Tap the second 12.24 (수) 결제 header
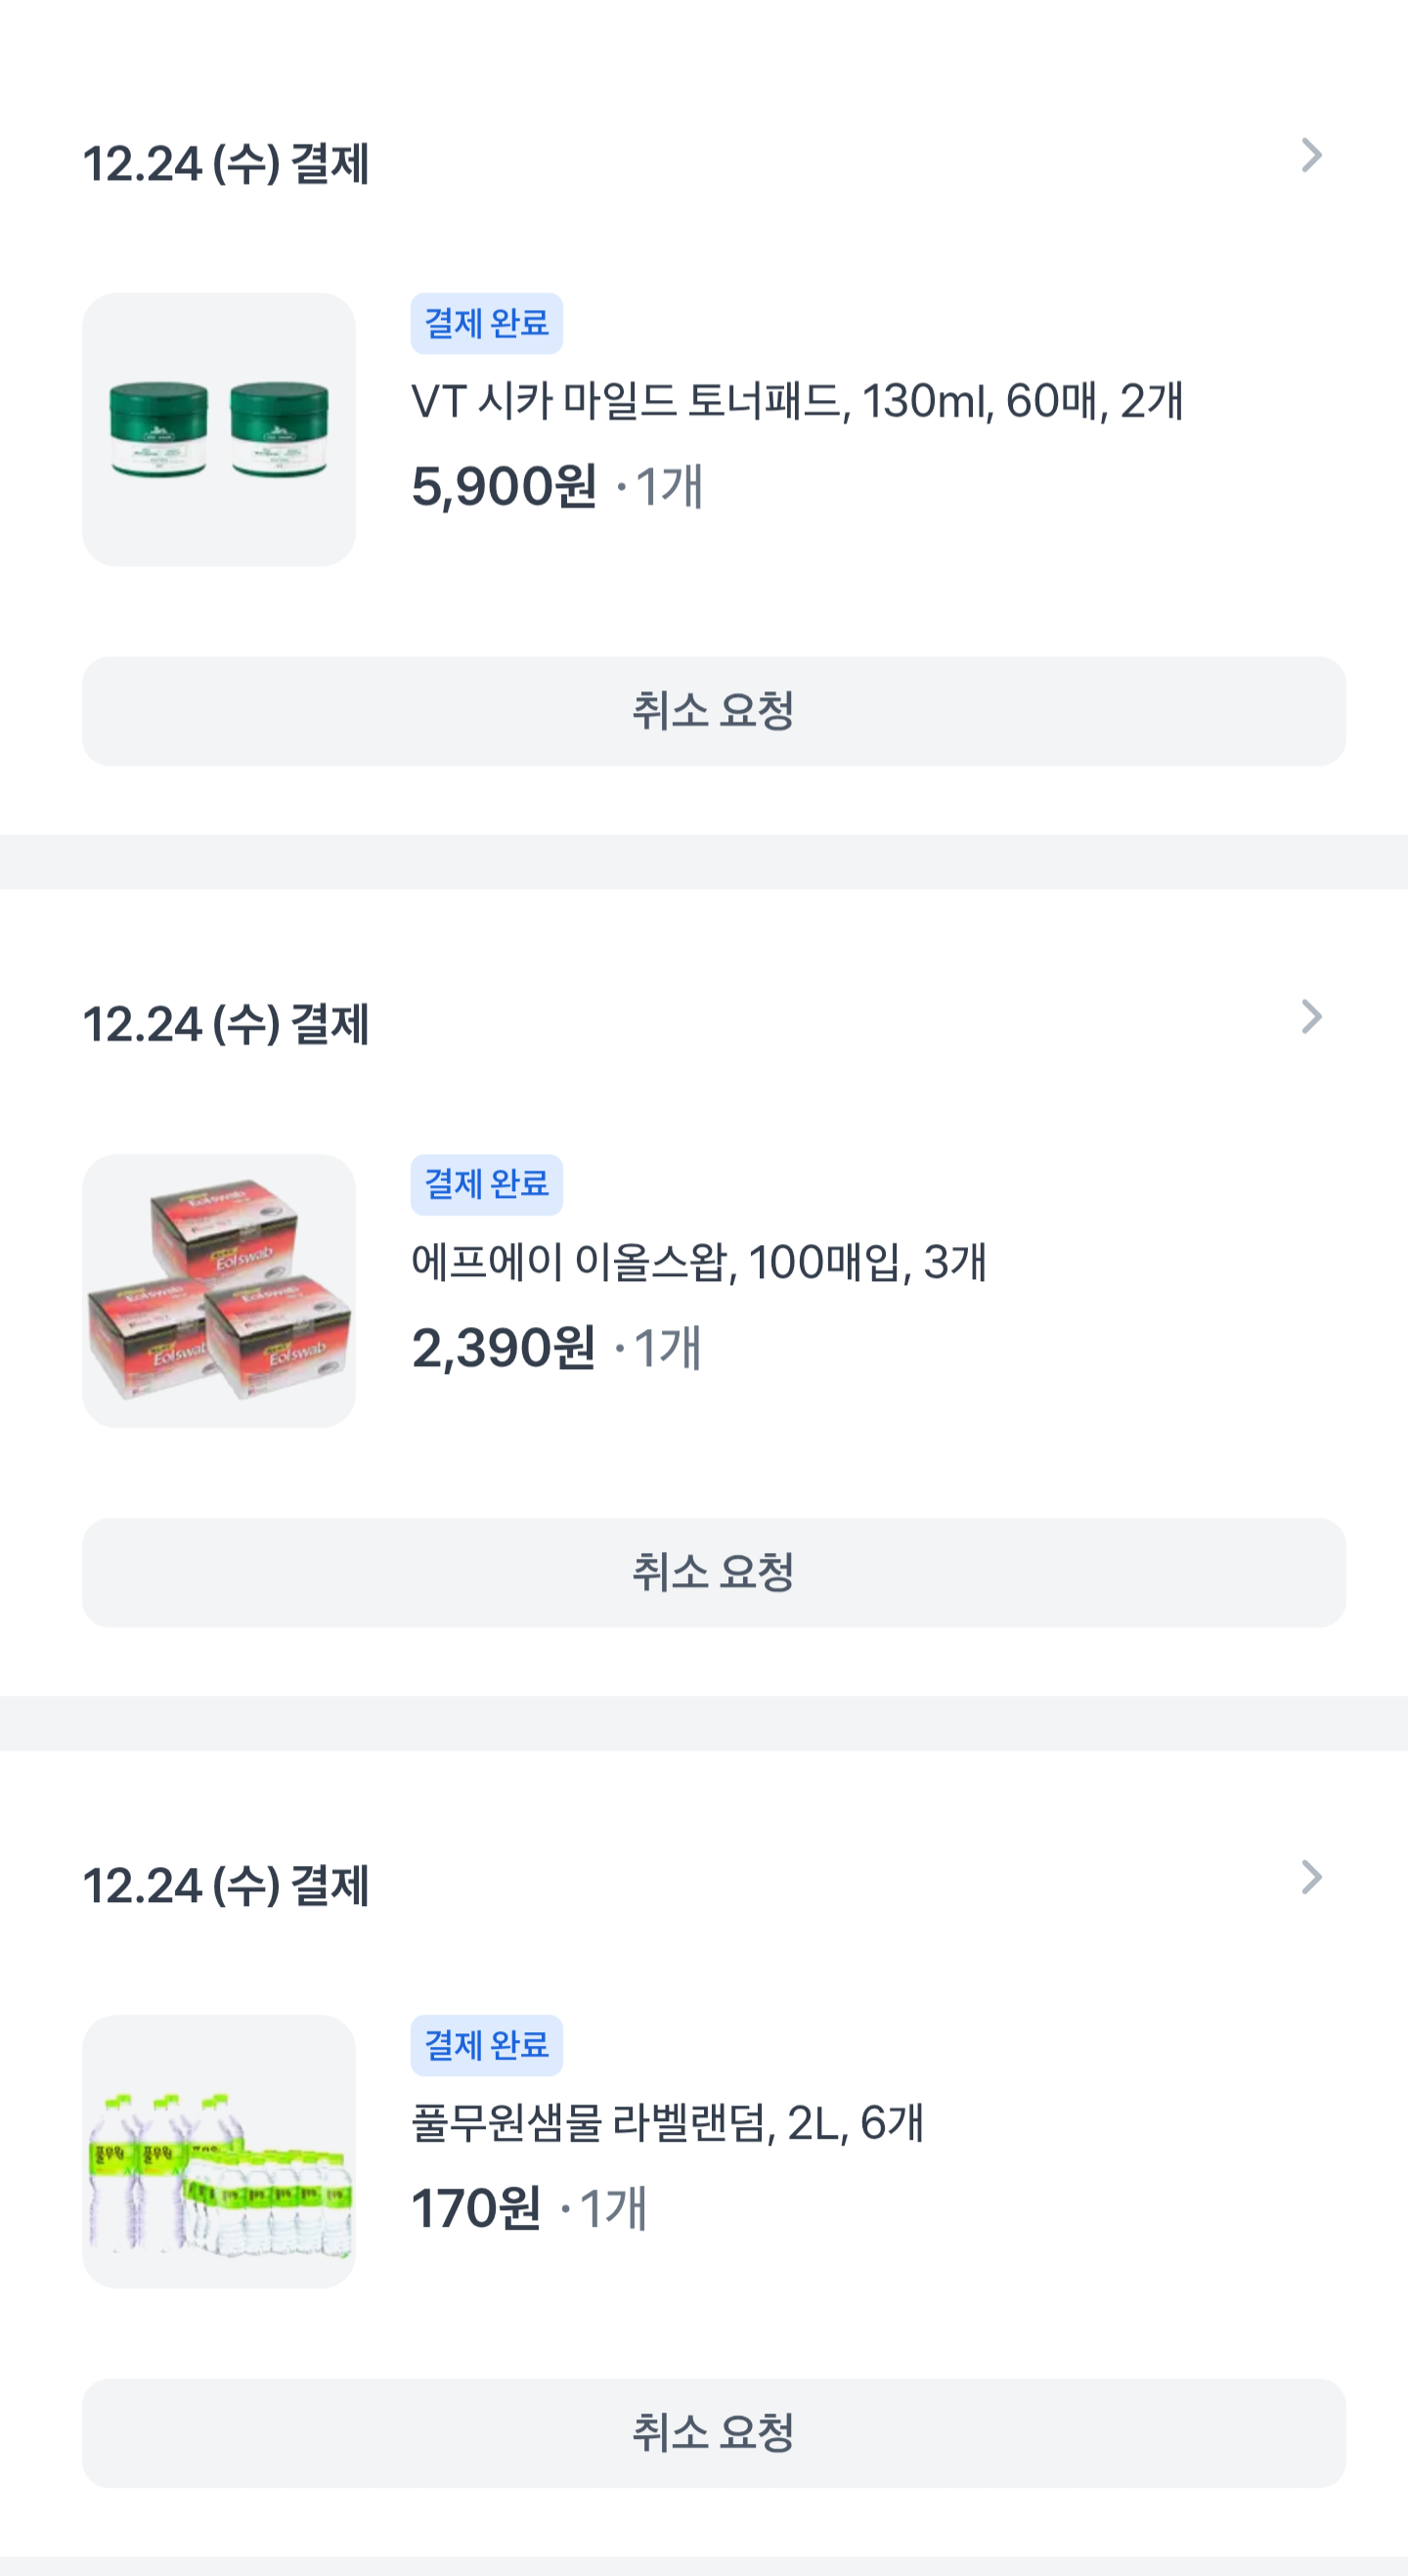 (x=226, y=1024)
